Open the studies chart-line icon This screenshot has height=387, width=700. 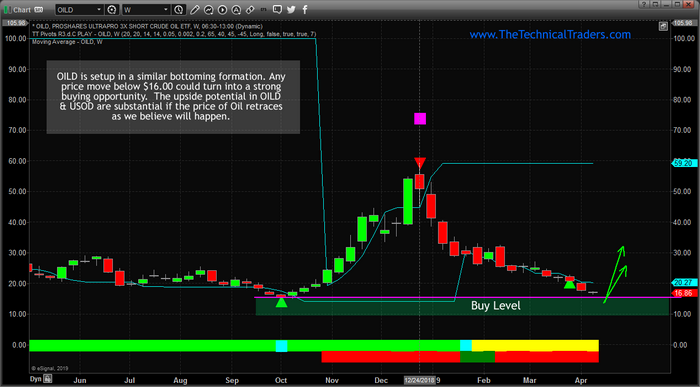(208, 9)
